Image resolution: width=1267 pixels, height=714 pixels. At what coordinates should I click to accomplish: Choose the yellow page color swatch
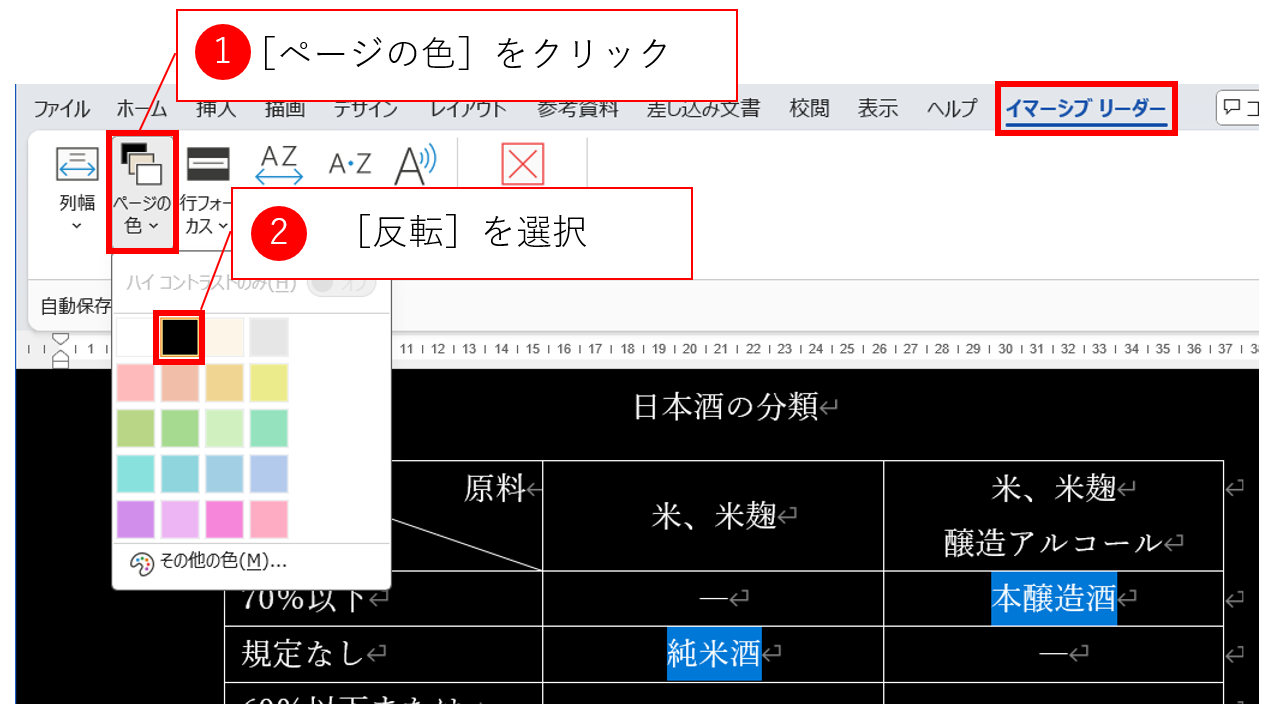point(269,383)
